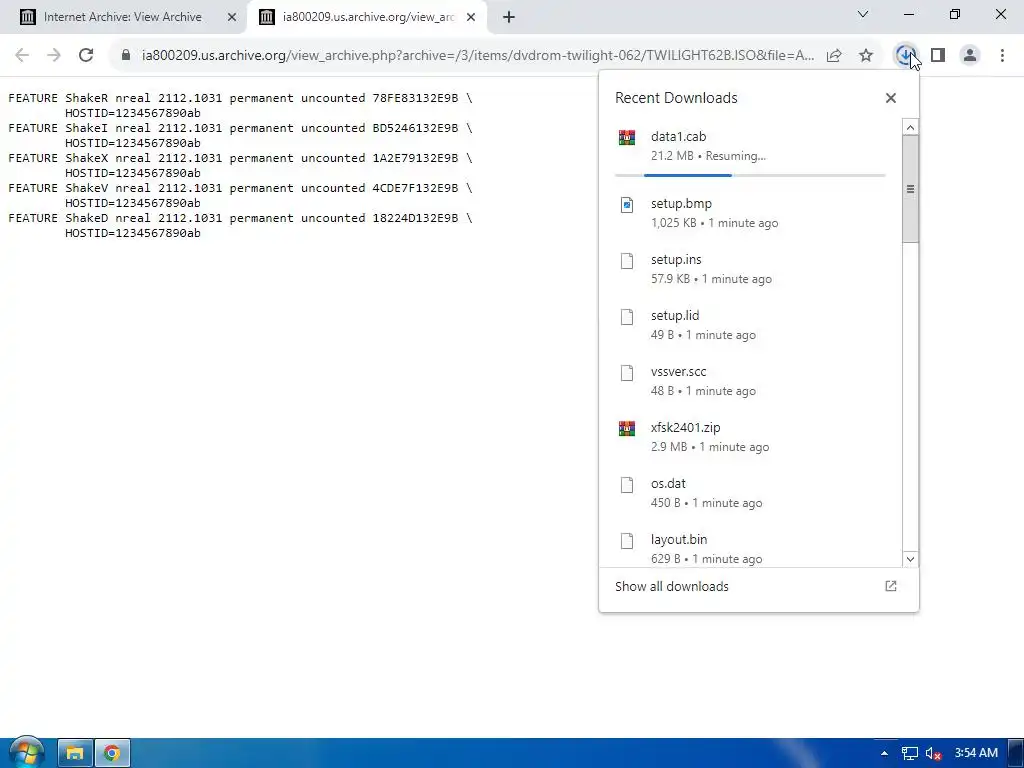Click the Chrome taskbar icon
The image size is (1024, 768).
pyautogui.click(x=112, y=753)
